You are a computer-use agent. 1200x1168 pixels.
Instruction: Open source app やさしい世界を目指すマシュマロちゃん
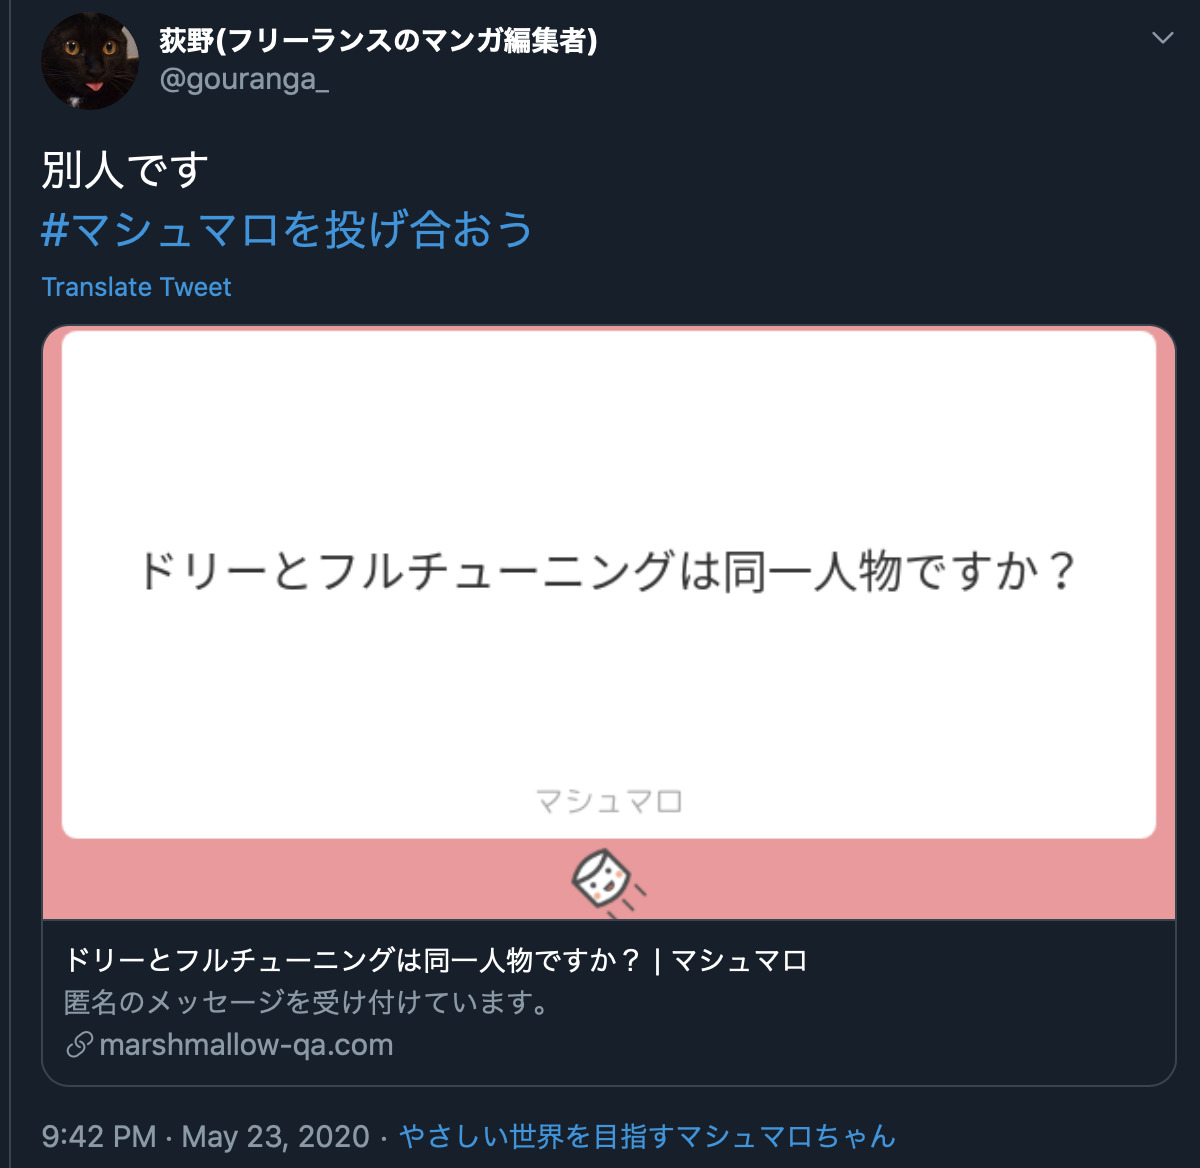(647, 1136)
